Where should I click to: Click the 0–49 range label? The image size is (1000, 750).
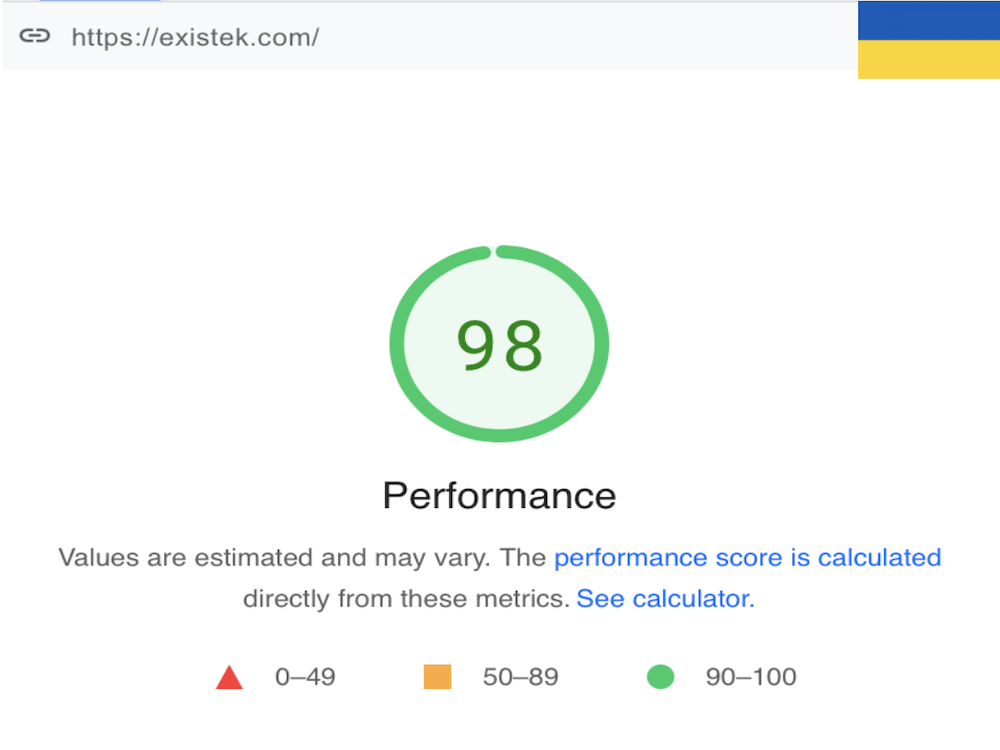[x=305, y=677]
